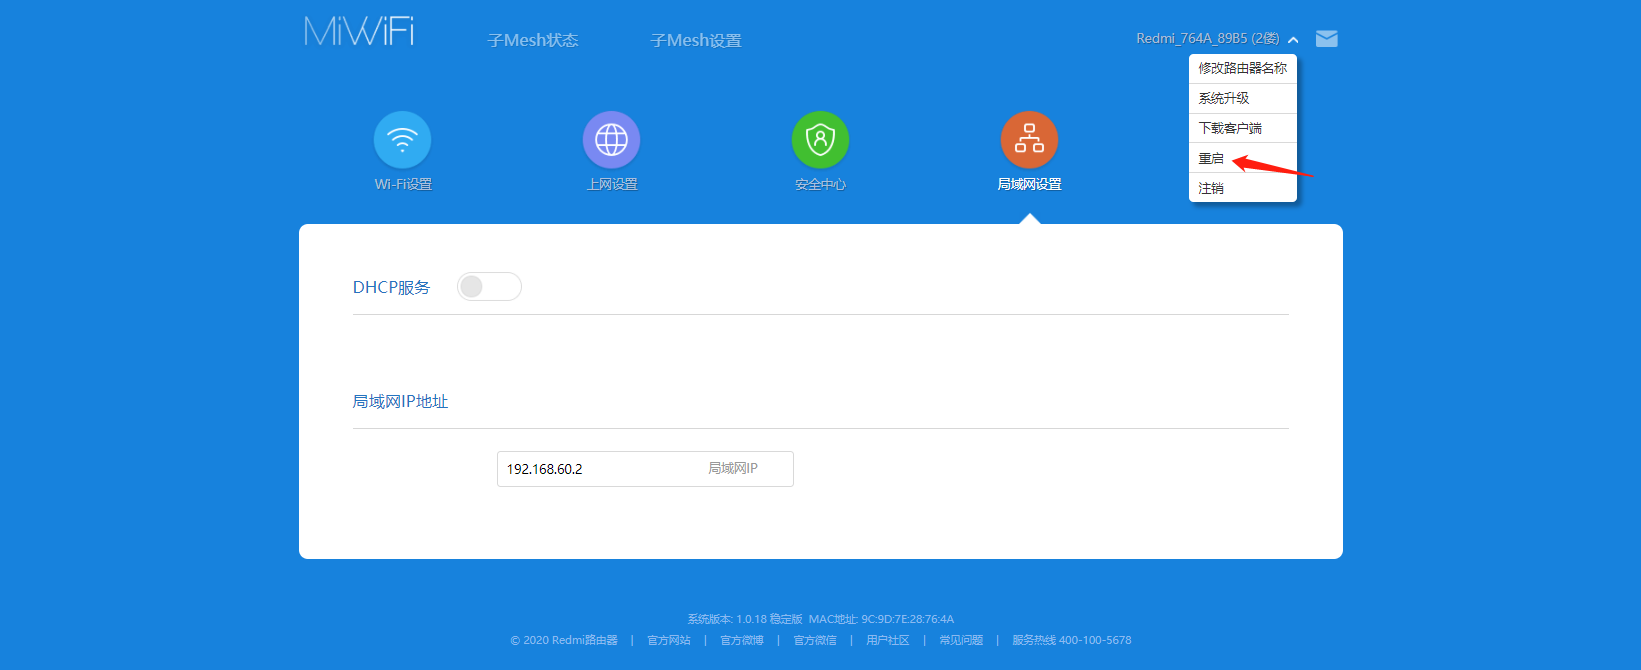Collapse the router name dropdown arrow

tap(1293, 40)
